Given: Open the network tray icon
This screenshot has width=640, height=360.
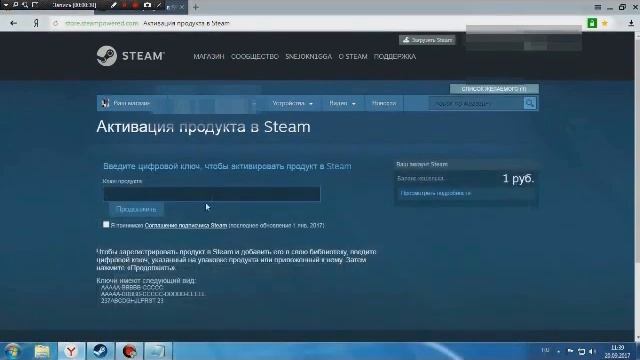Looking at the screenshot, I should pyautogui.click(x=582, y=351).
